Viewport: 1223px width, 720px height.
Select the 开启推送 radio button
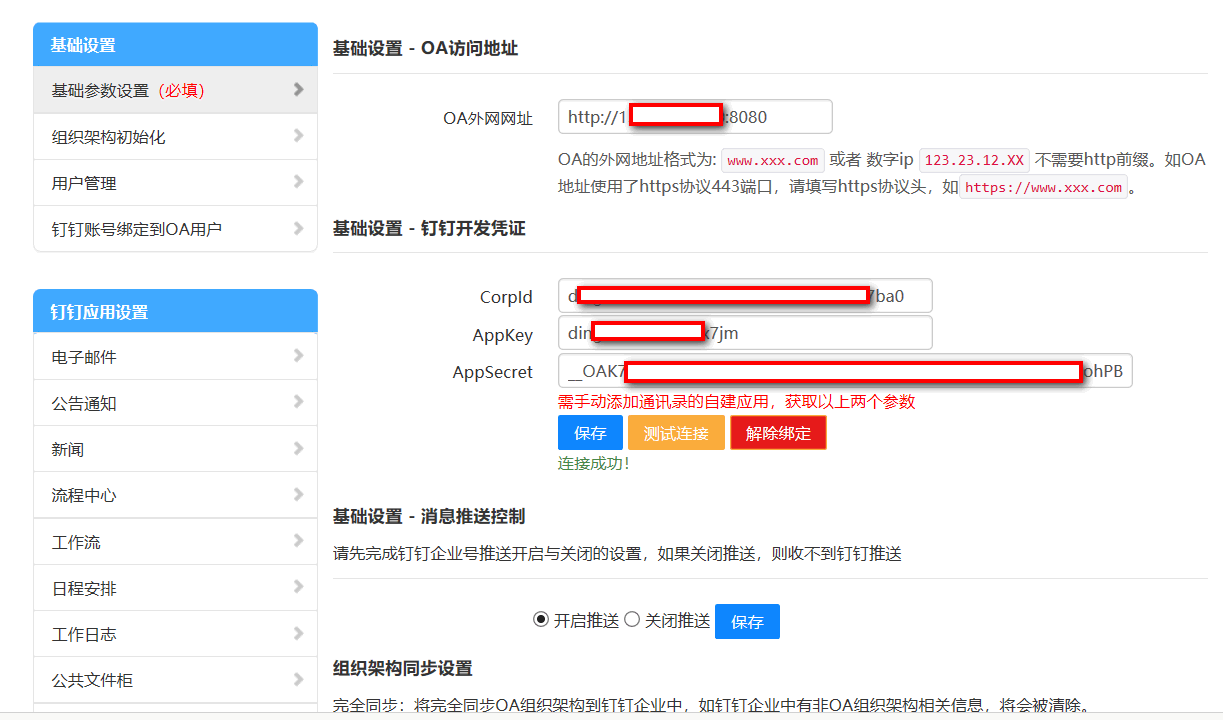coord(541,620)
